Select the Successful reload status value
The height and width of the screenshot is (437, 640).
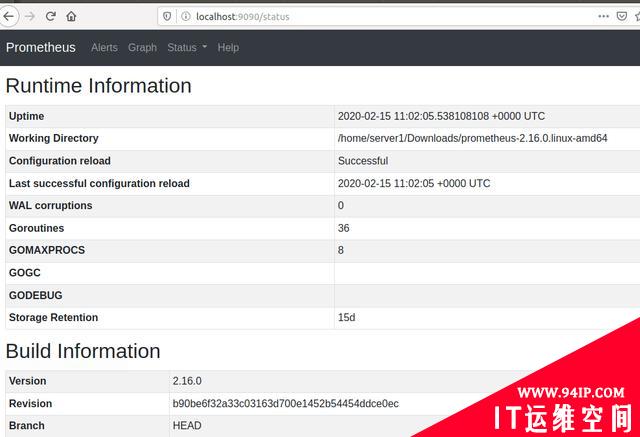click(363, 161)
